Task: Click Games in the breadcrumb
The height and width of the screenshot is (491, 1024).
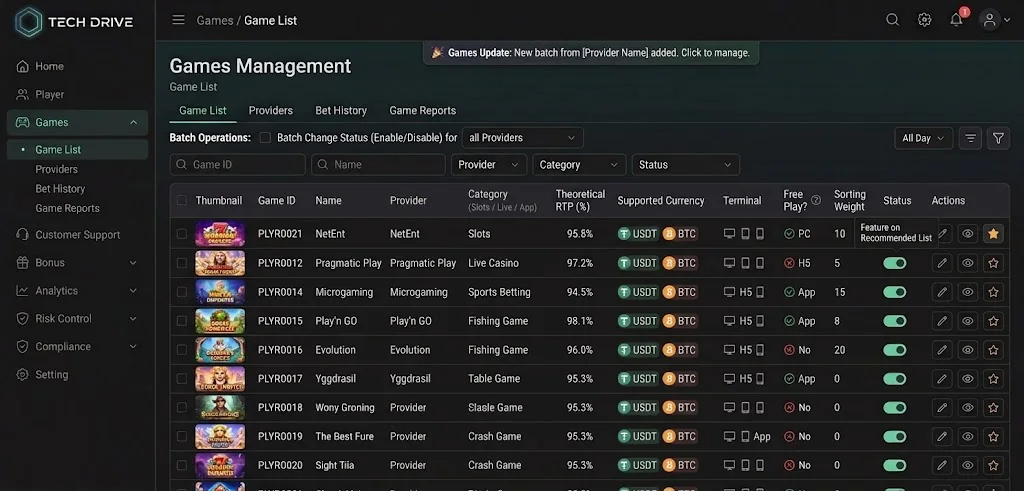Action: (x=215, y=20)
